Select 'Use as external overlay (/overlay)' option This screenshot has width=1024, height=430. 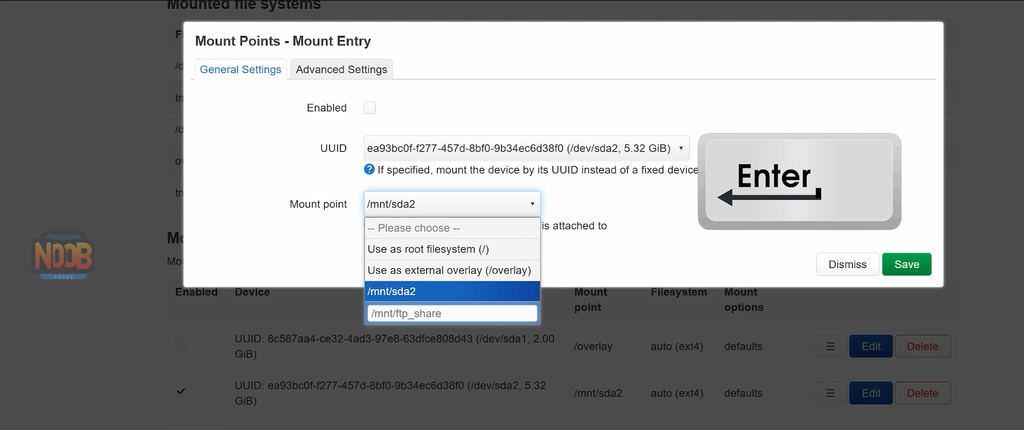click(452, 270)
